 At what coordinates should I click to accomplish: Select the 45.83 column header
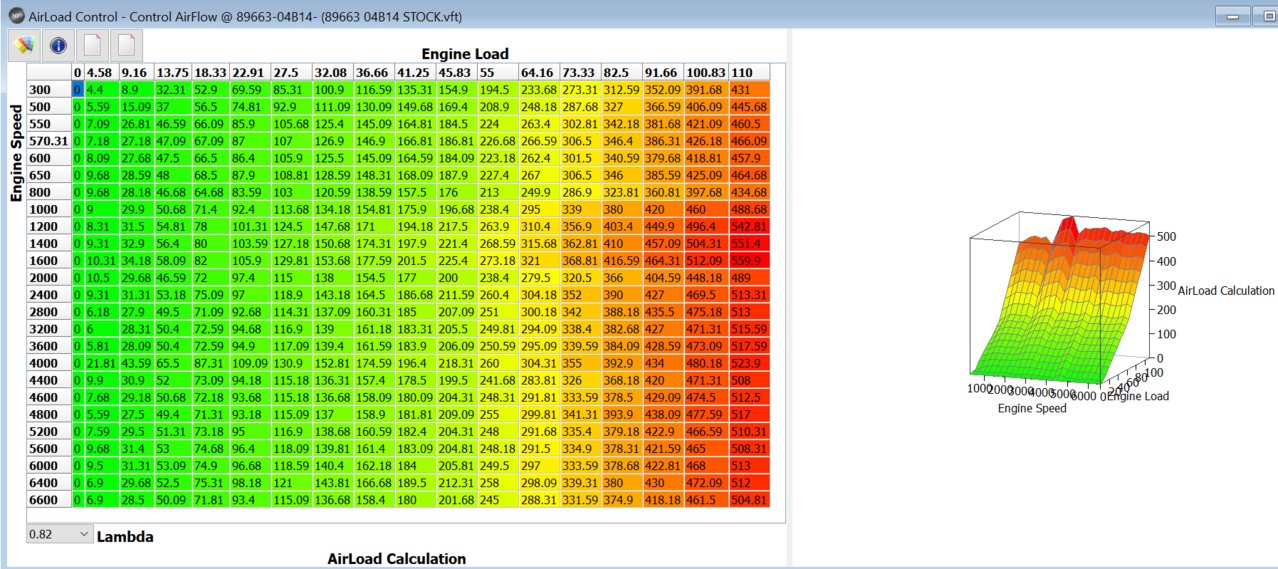(x=456, y=73)
